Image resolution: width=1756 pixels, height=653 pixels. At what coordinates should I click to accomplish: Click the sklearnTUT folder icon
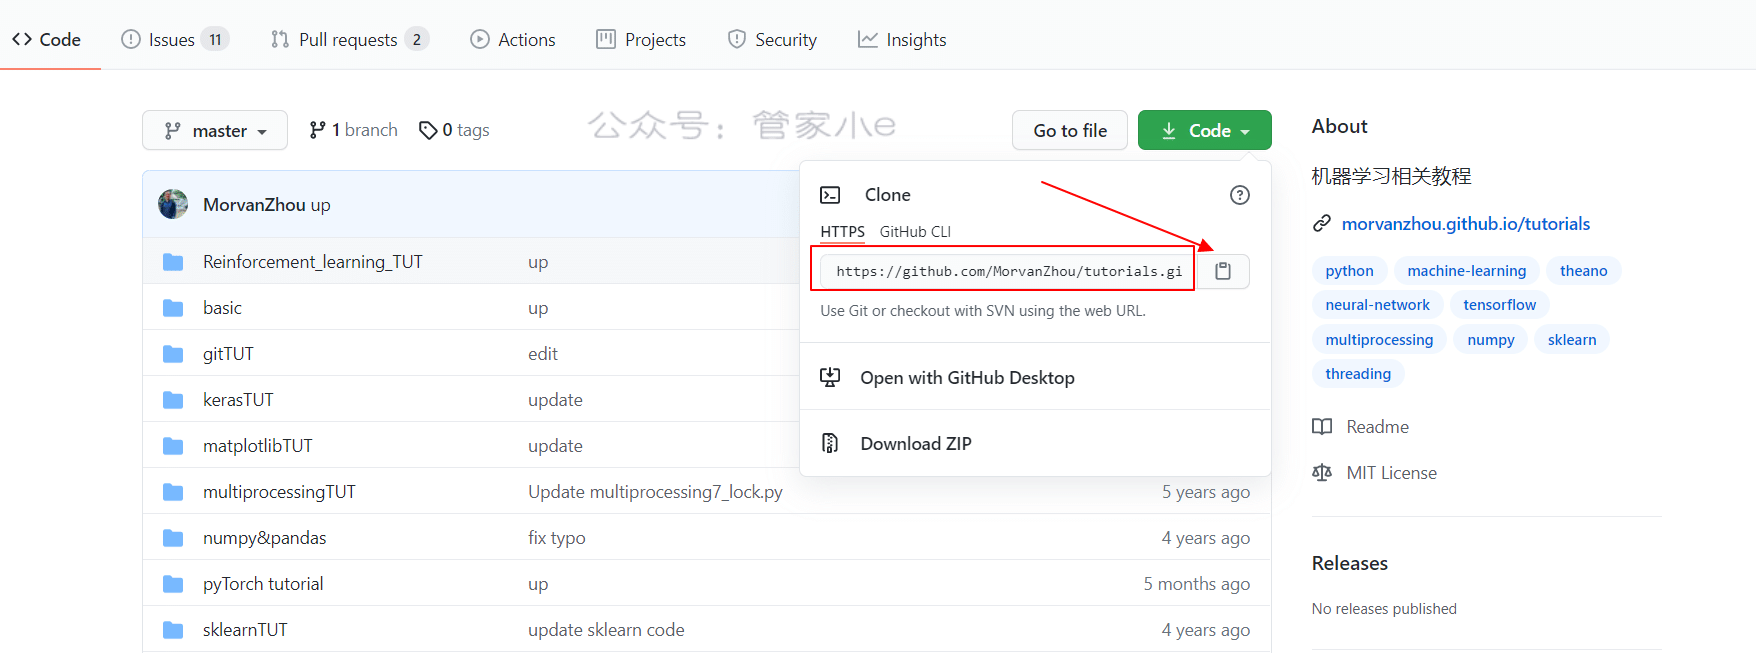pos(173,630)
